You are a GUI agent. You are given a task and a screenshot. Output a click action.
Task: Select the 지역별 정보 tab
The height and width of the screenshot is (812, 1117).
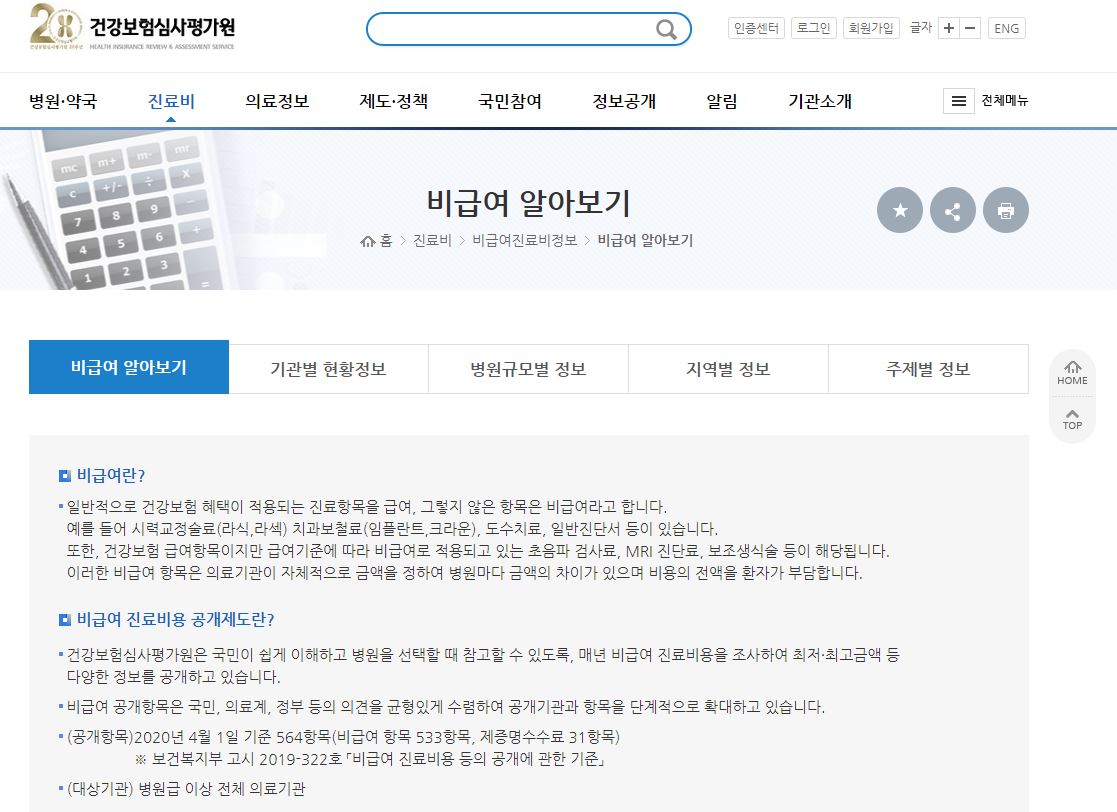pos(727,368)
